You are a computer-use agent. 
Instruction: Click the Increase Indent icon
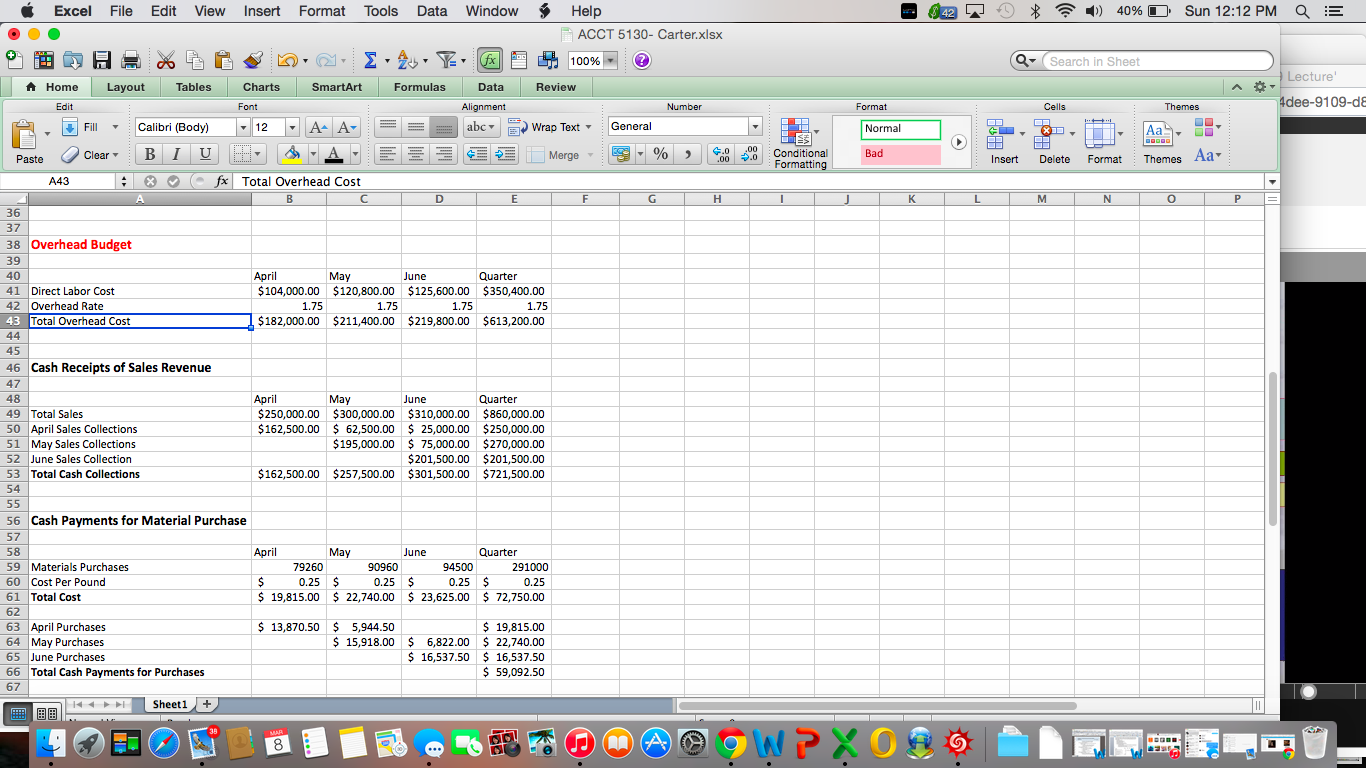point(505,154)
